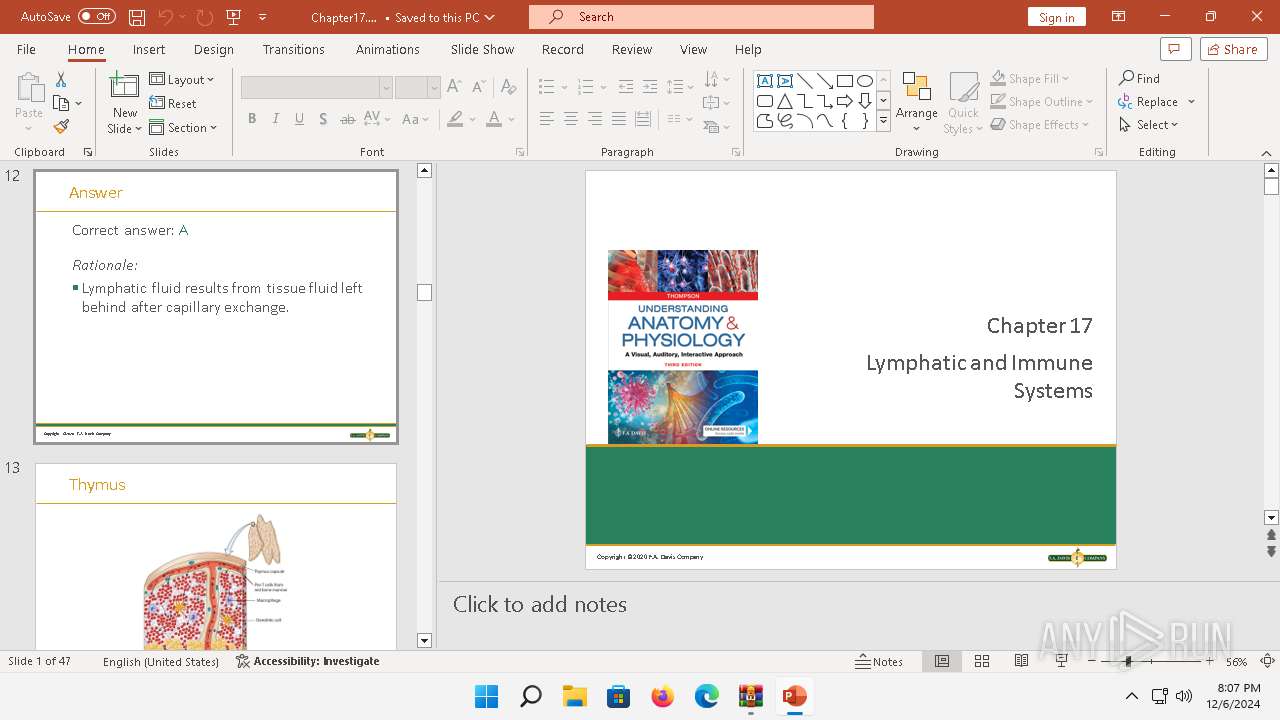The width and height of the screenshot is (1280, 720).
Task: Click the Bullets list icon
Action: pos(546,87)
